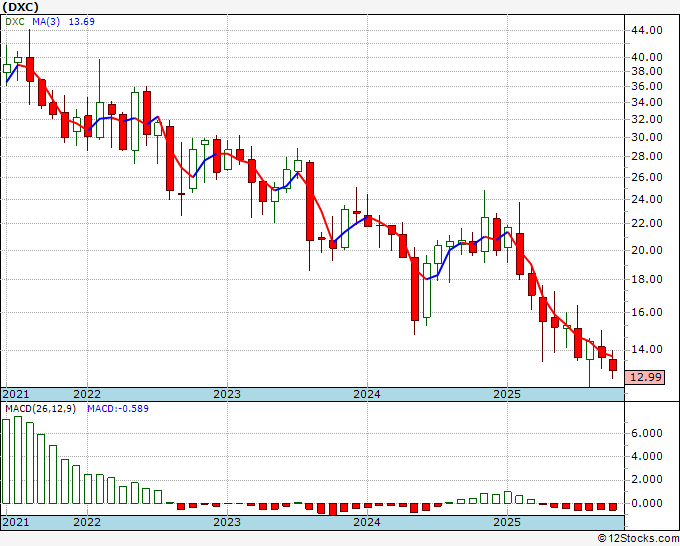Click the 12.99 current price tag
This screenshot has width=680, height=546.
coord(644,377)
